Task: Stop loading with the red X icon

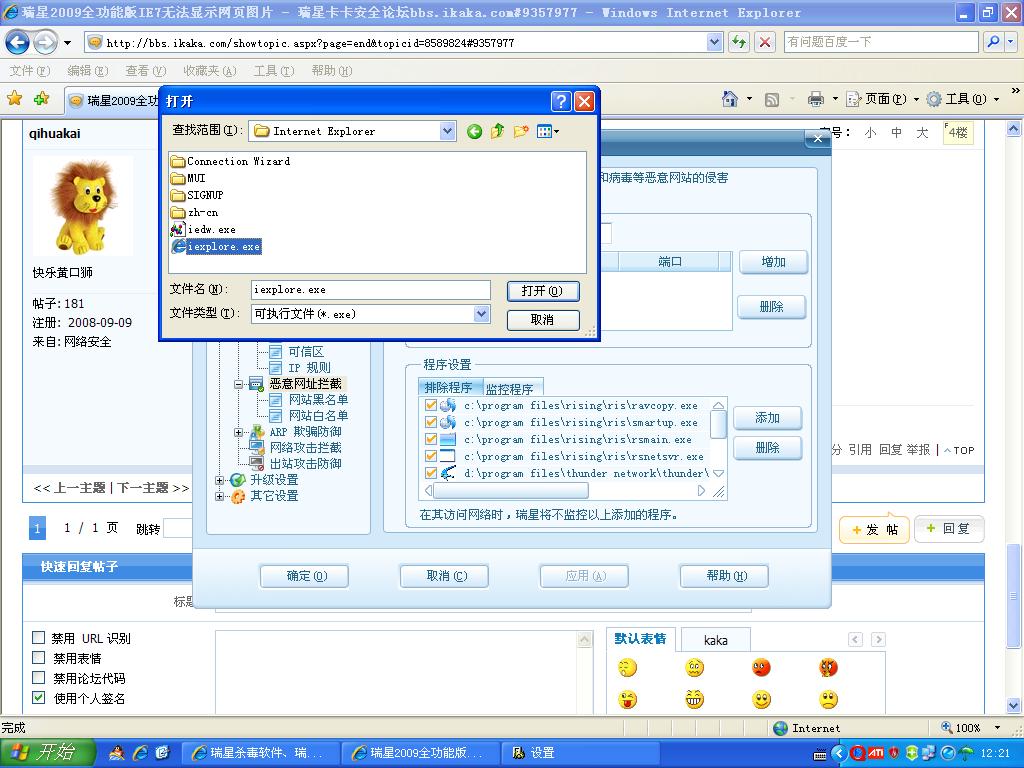Action: pos(765,42)
